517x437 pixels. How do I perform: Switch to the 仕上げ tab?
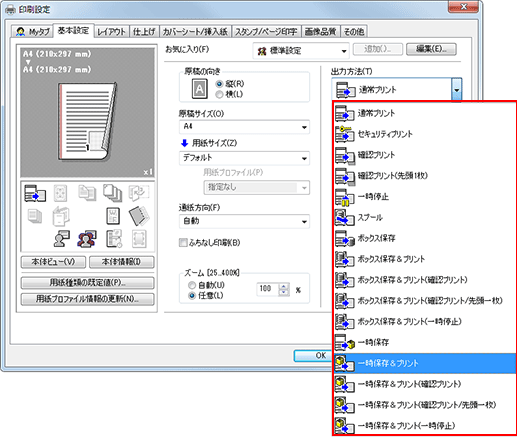(x=144, y=32)
